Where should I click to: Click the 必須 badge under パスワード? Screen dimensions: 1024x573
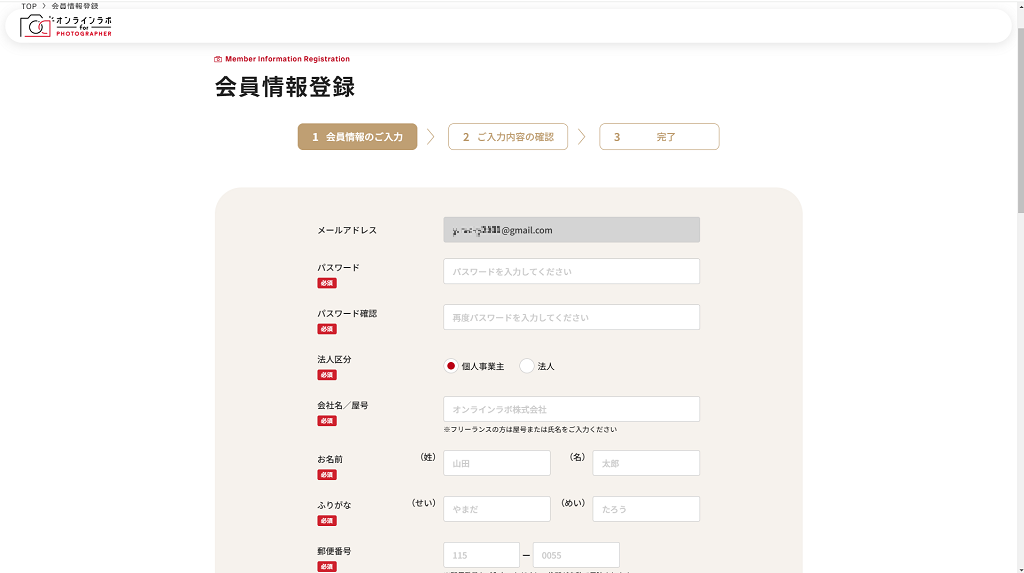point(327,283)
